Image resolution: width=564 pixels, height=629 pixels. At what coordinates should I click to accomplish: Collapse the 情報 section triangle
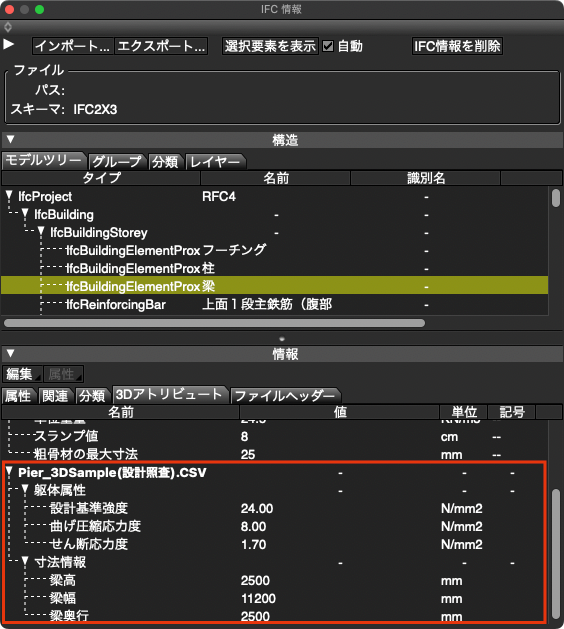(10, 353)
